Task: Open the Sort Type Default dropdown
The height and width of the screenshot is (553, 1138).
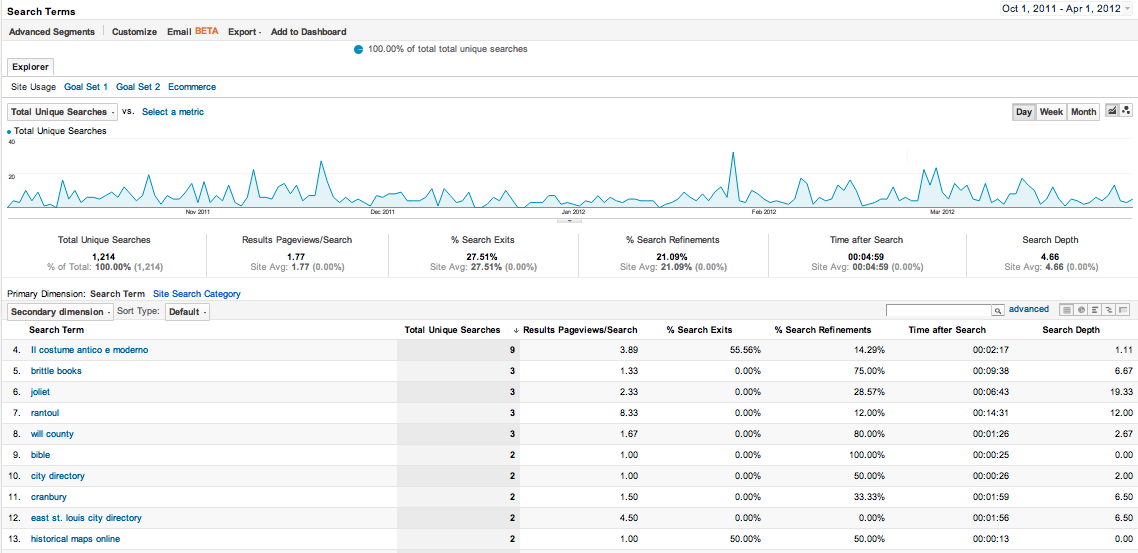Action: [187, 312]
